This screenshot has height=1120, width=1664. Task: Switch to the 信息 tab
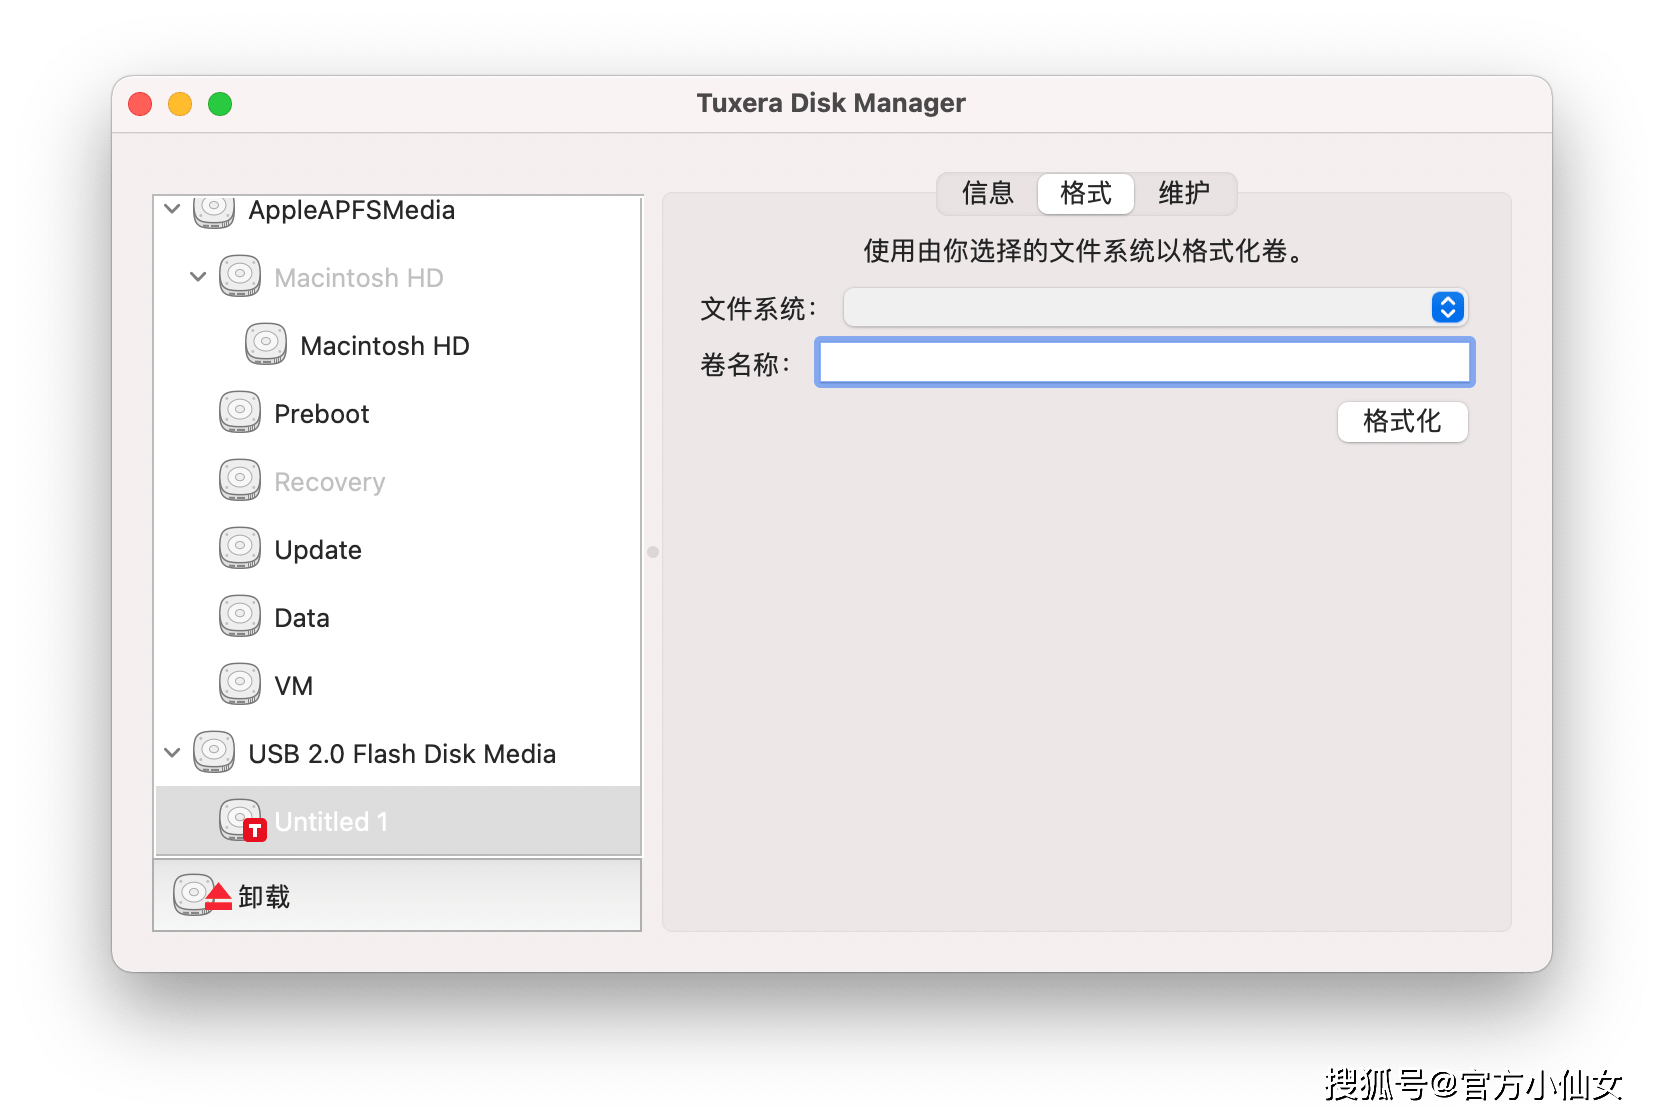click(x=987, y=193)
